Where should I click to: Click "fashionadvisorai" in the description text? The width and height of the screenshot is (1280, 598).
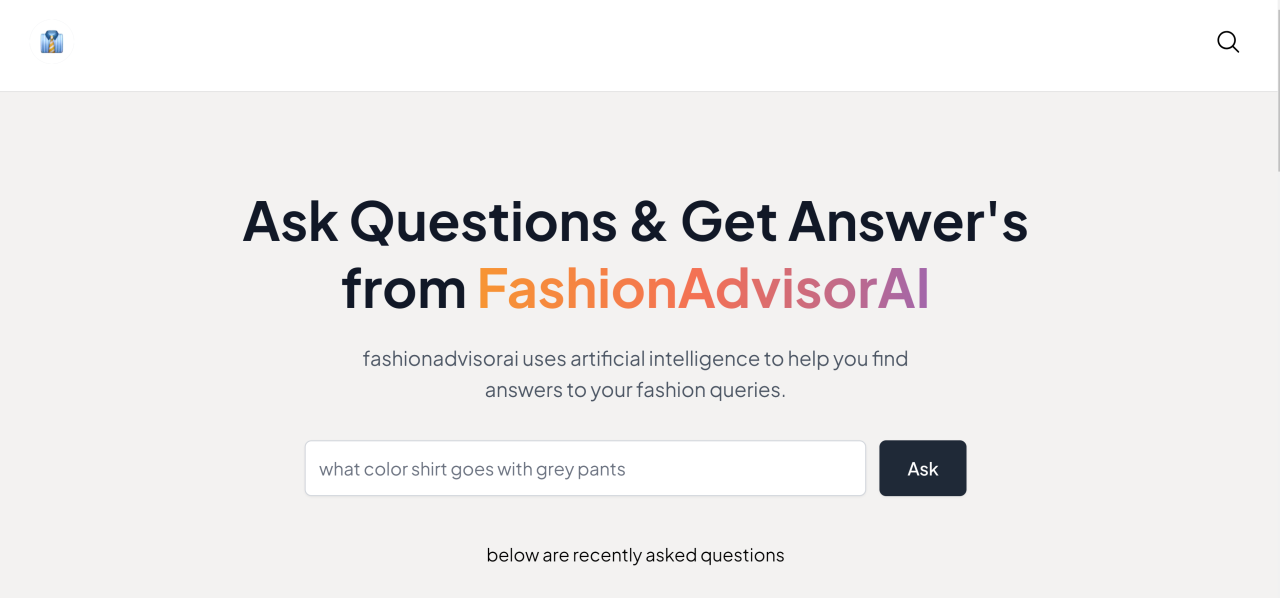[x=440, y=358]
